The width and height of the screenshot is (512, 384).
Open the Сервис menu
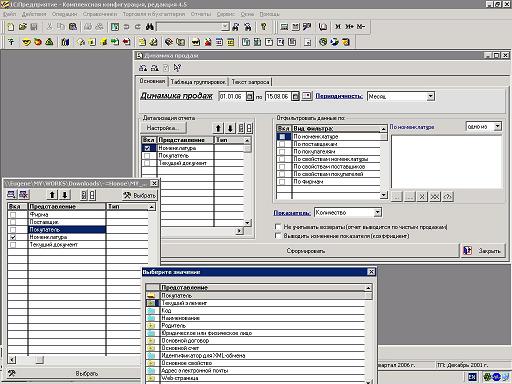(226, 14)
